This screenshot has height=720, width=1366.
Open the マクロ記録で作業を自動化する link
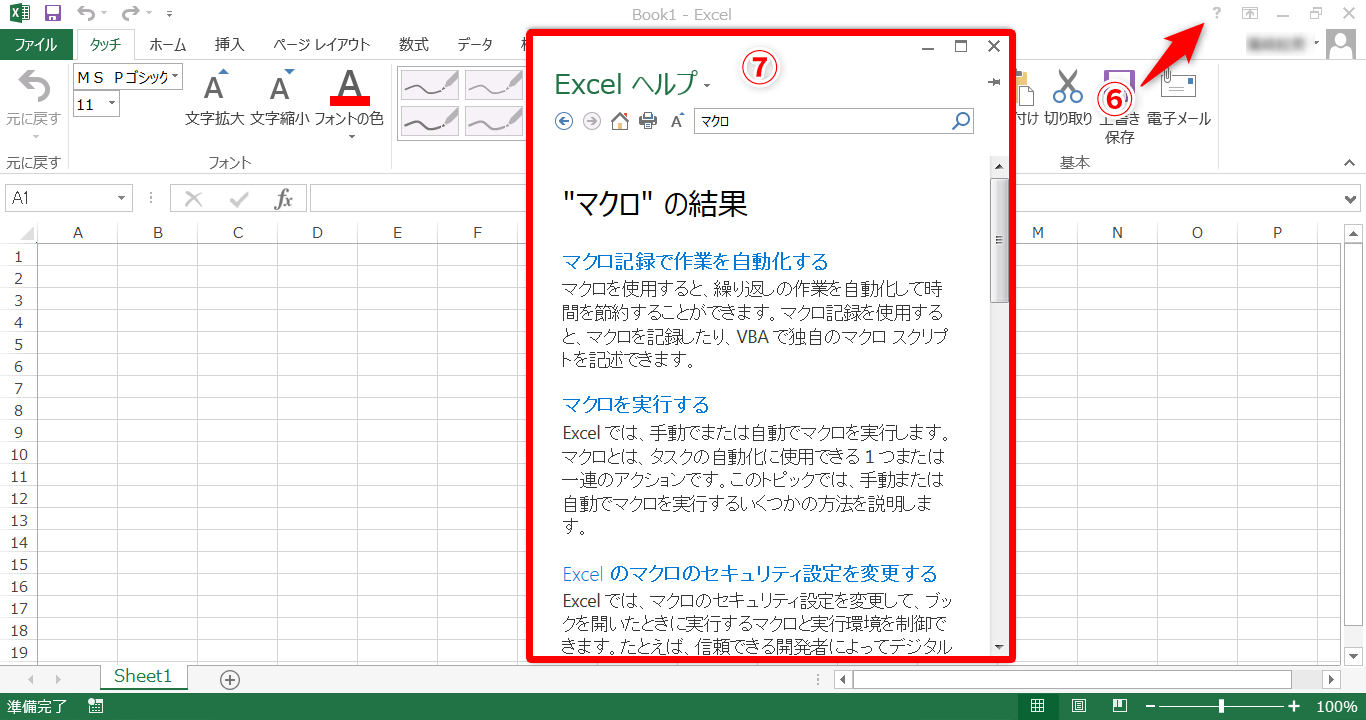[x=696, y=262]
